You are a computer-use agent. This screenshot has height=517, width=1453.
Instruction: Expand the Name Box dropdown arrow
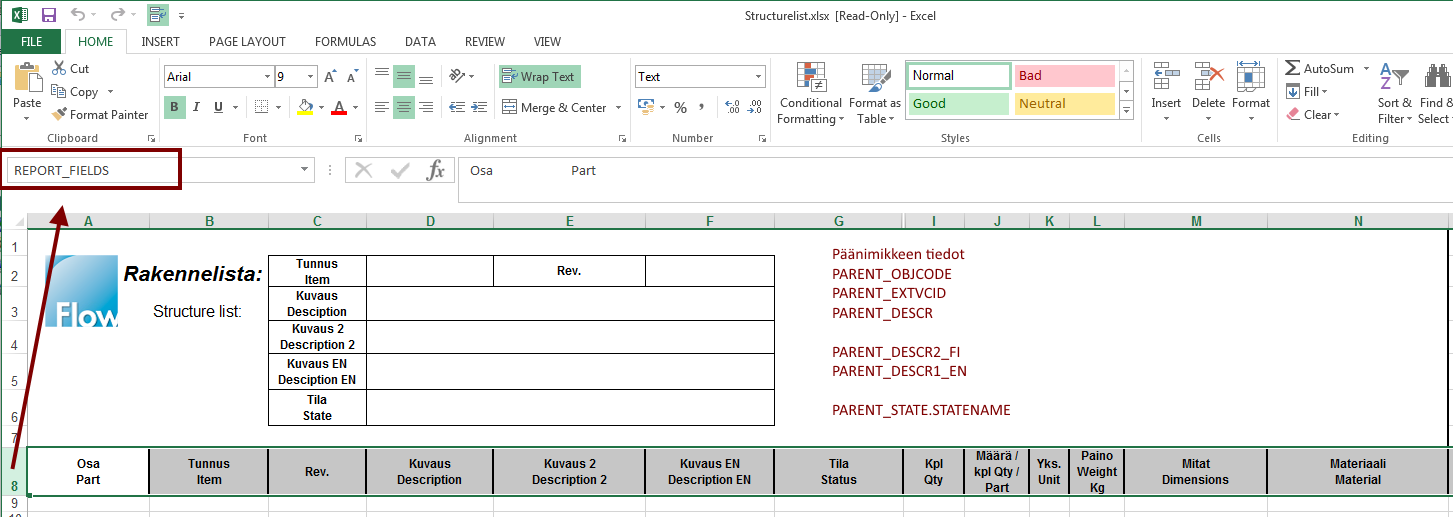point(305,171)
